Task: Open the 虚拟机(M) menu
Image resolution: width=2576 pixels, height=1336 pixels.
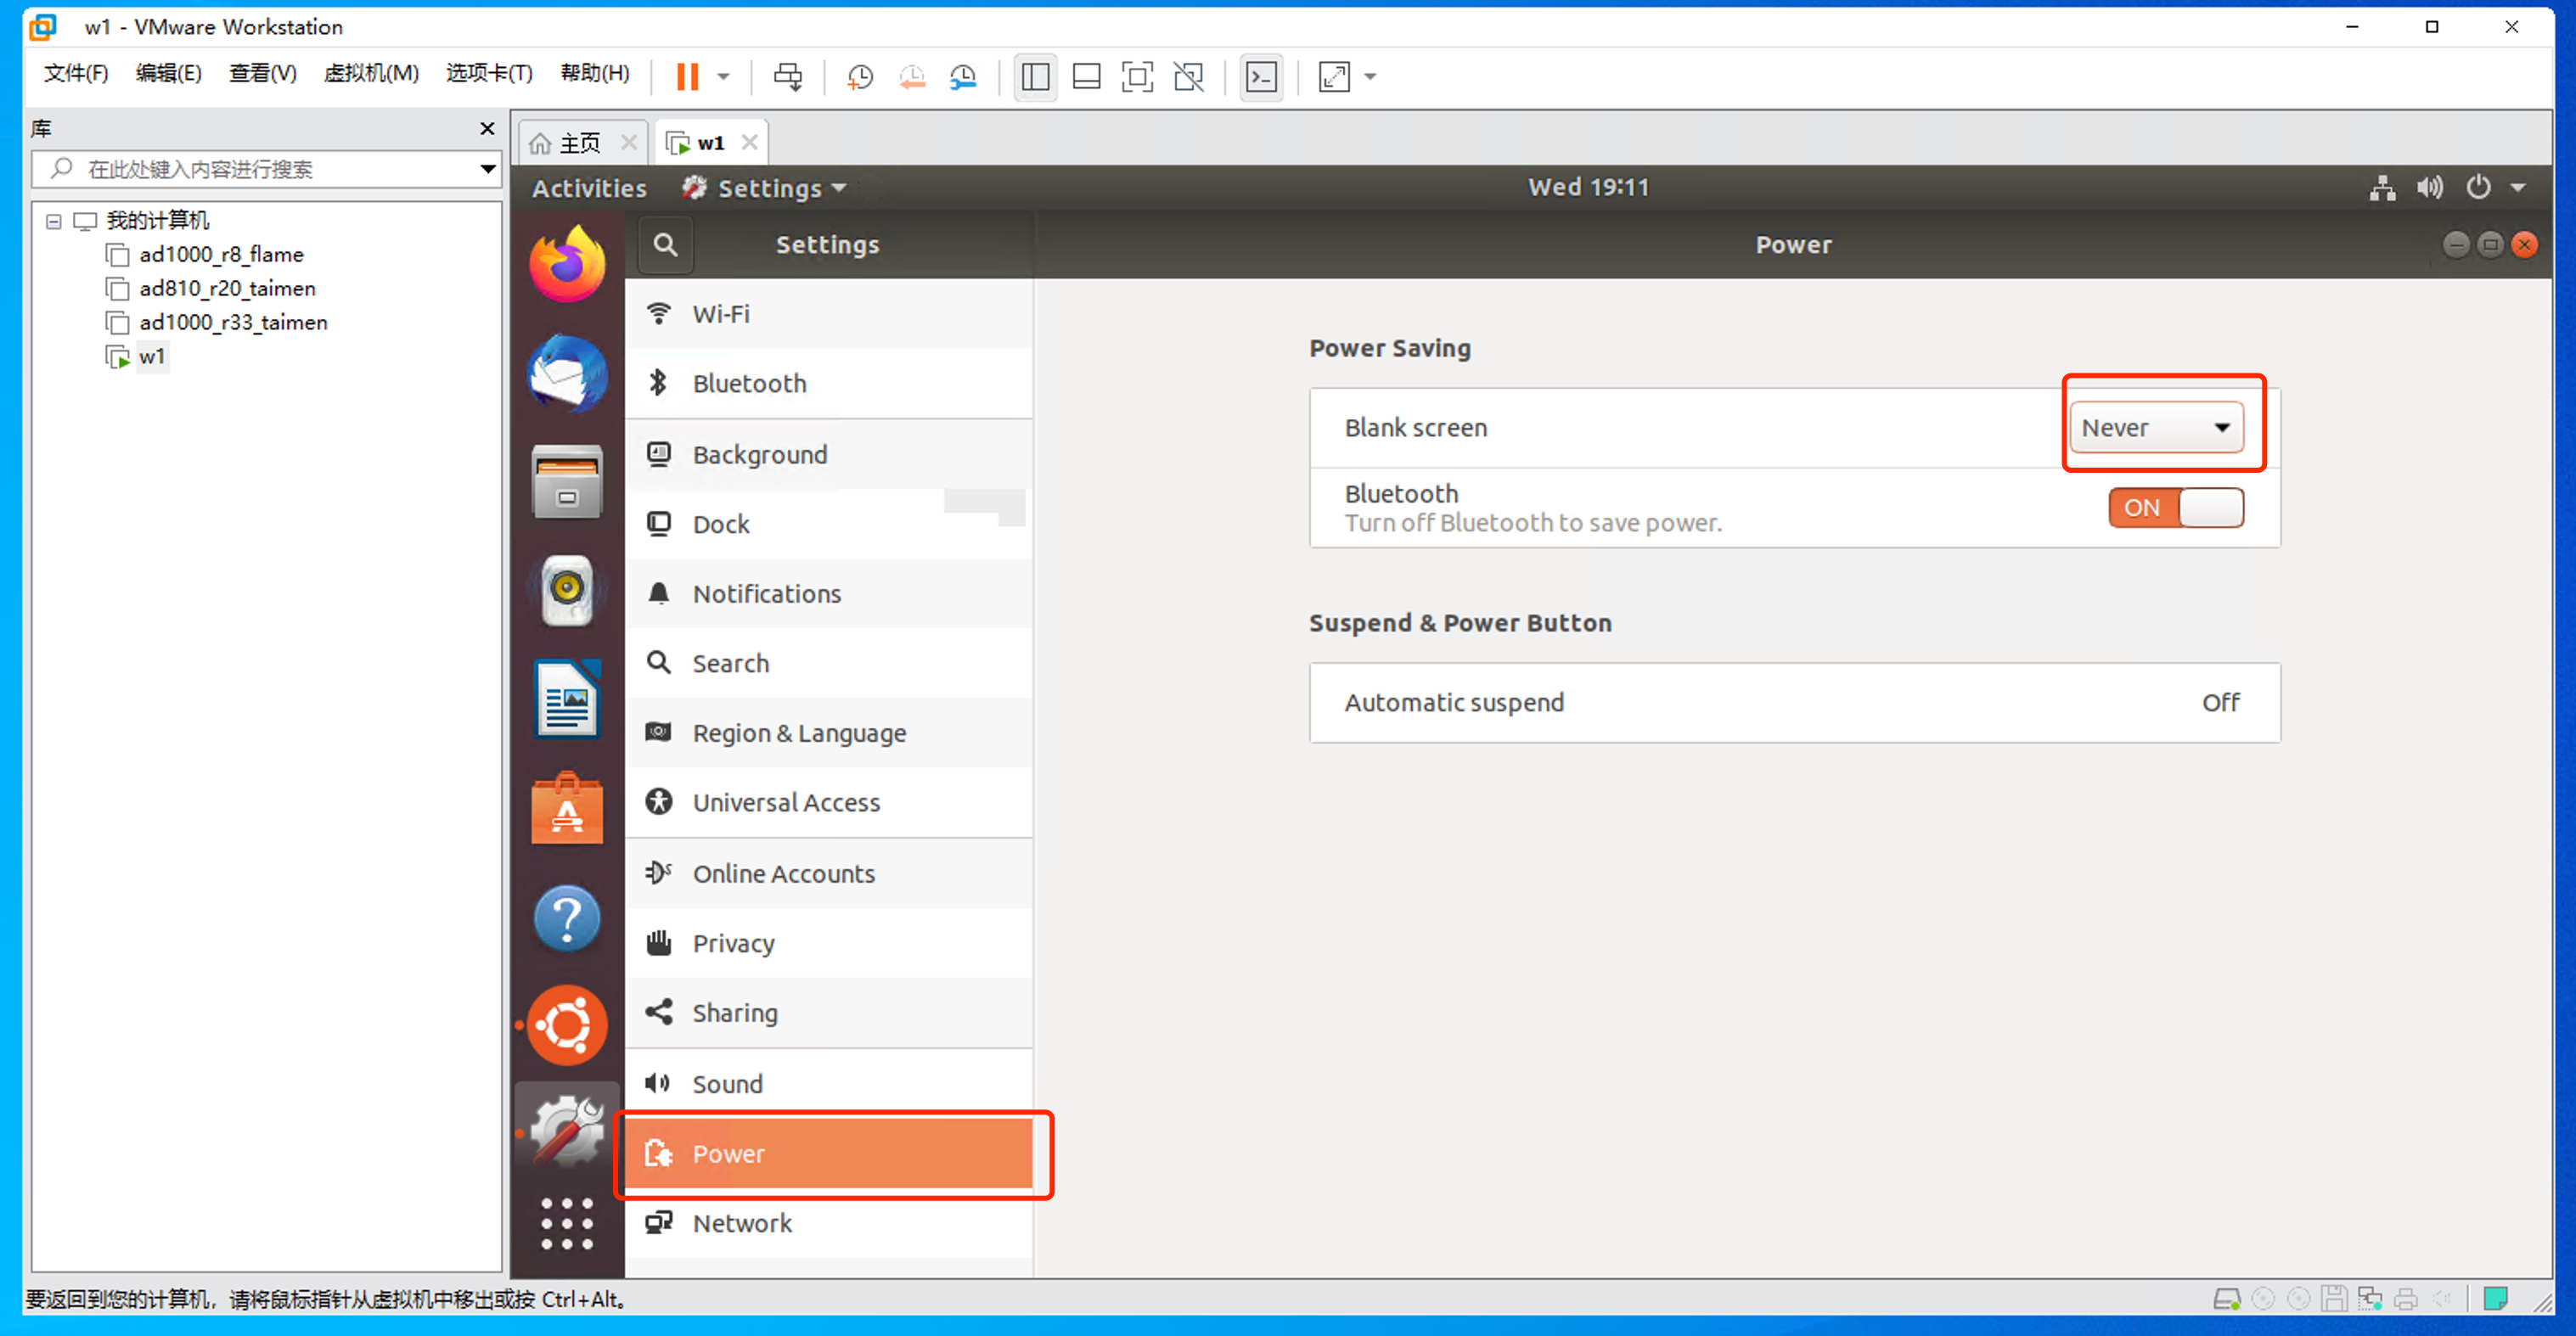Action: 371,73
